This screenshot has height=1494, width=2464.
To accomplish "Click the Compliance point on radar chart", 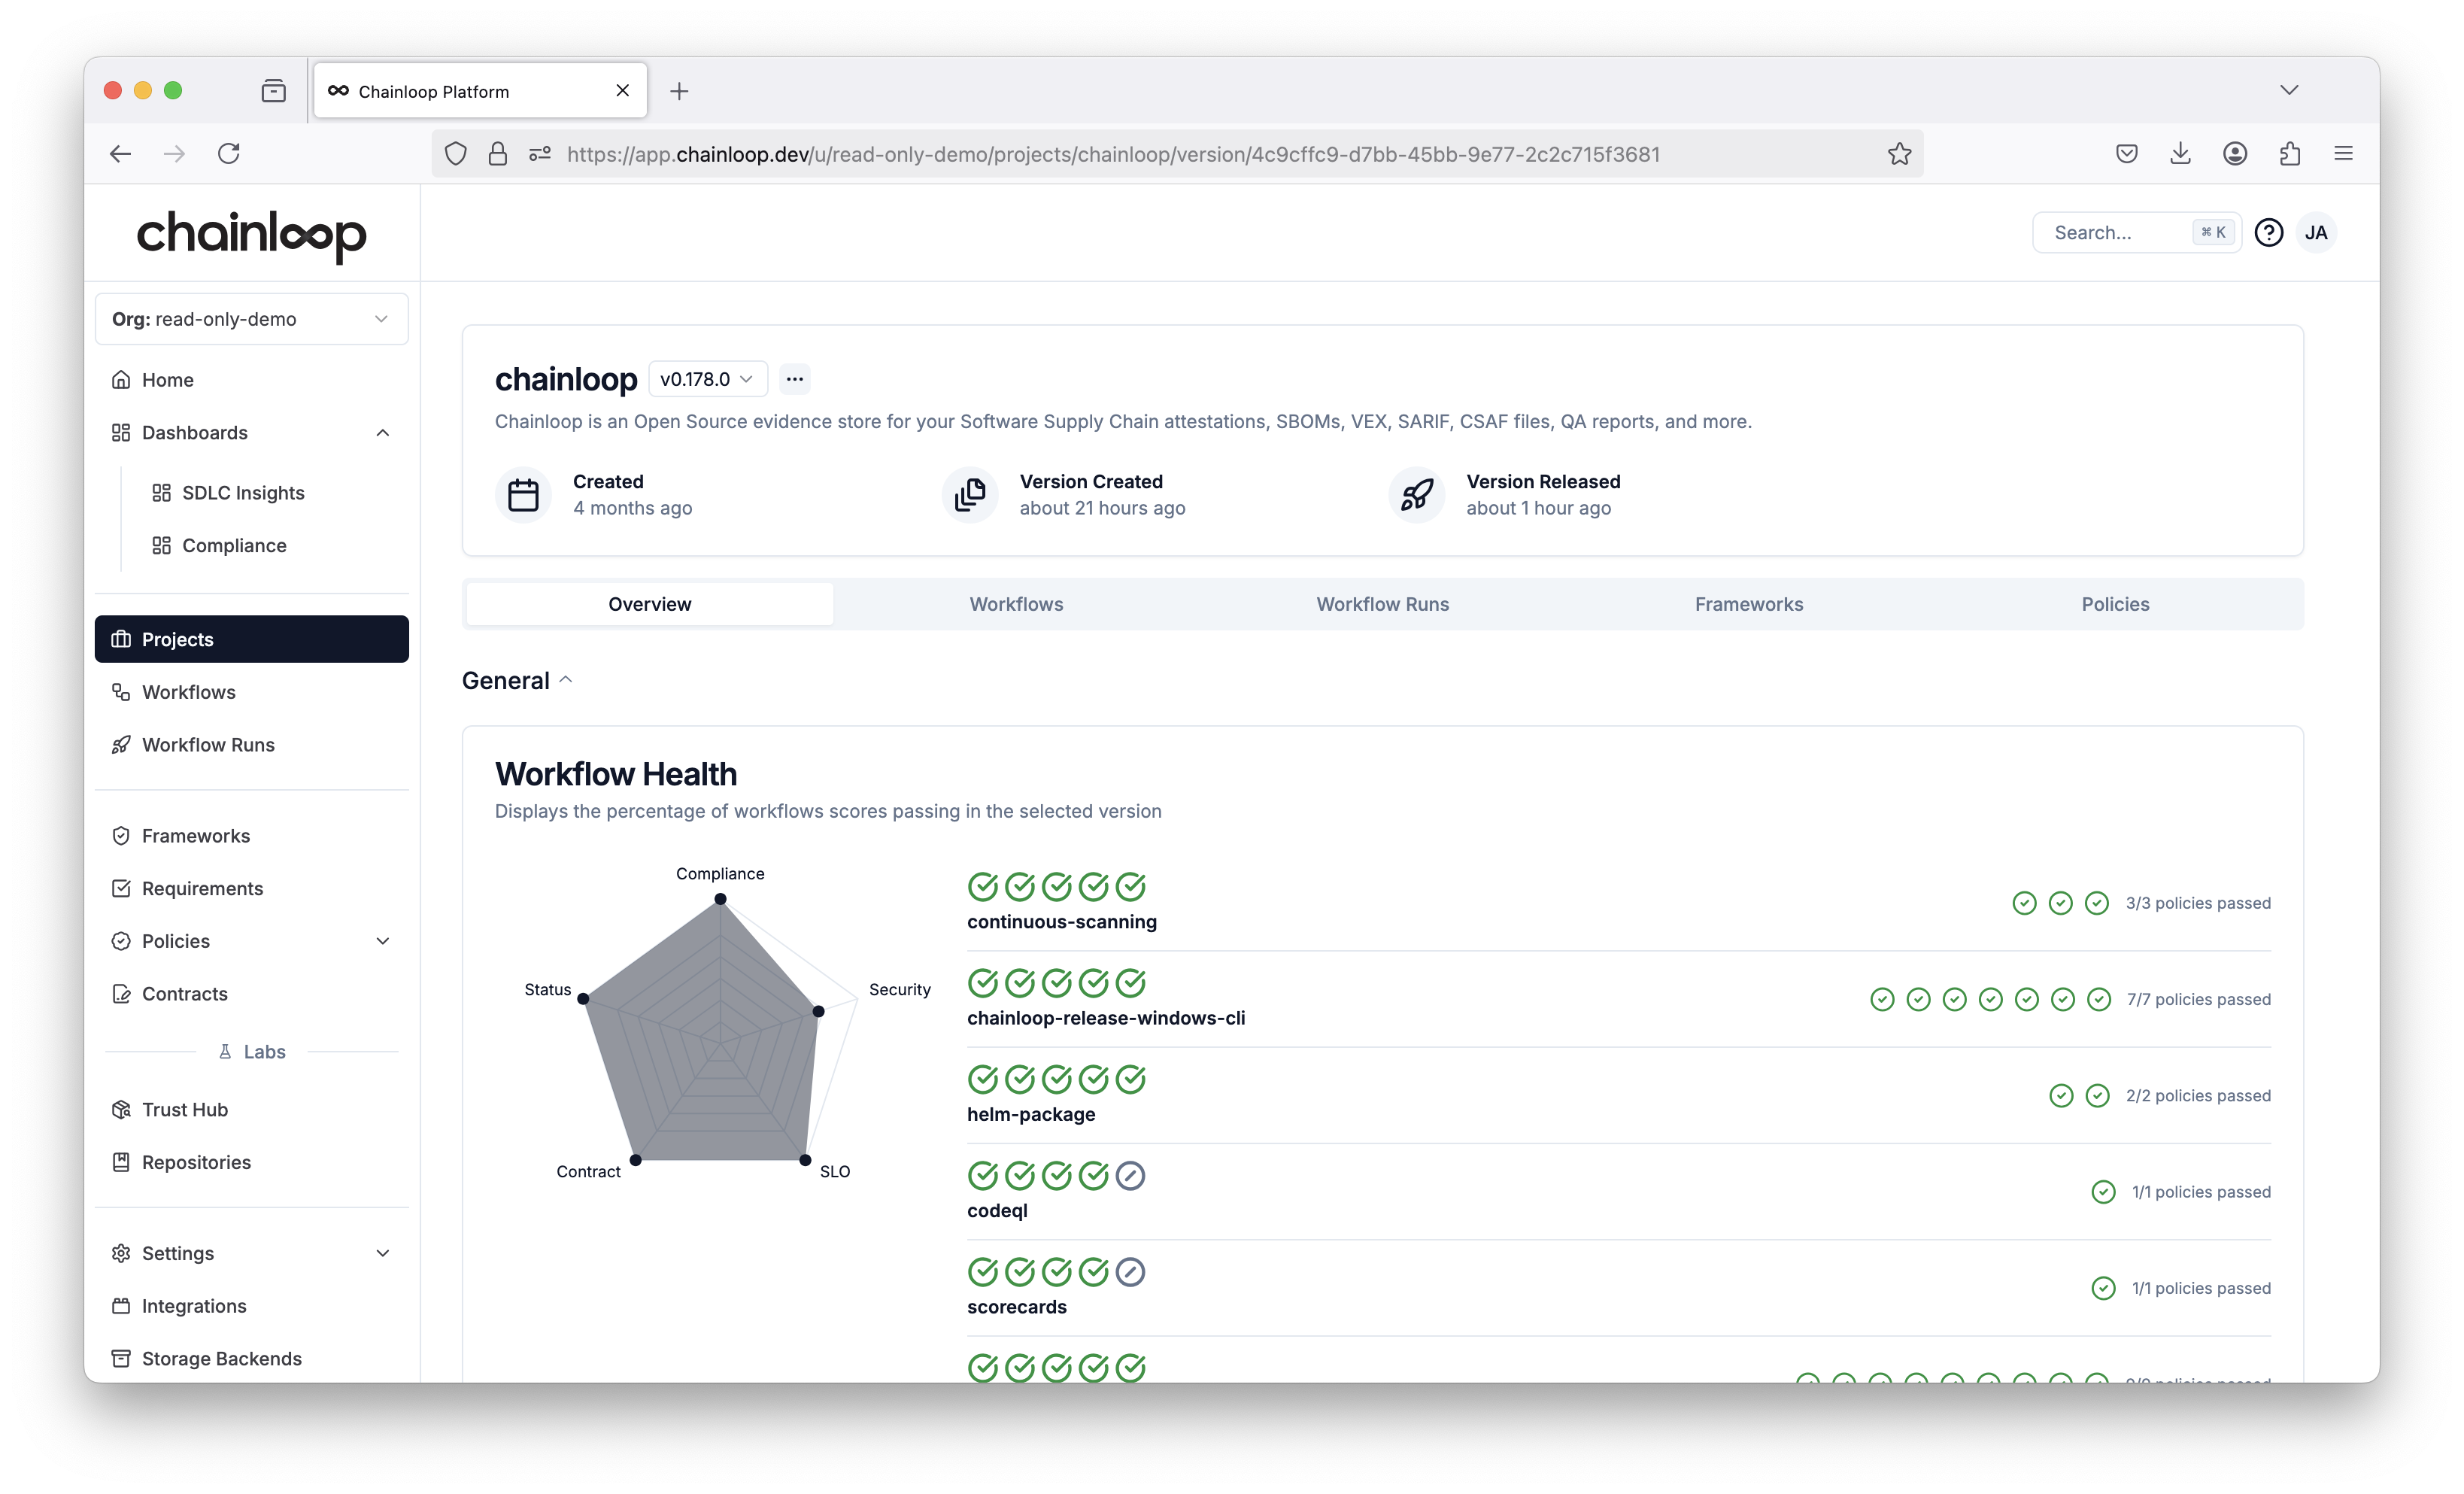I will [720, 899].
